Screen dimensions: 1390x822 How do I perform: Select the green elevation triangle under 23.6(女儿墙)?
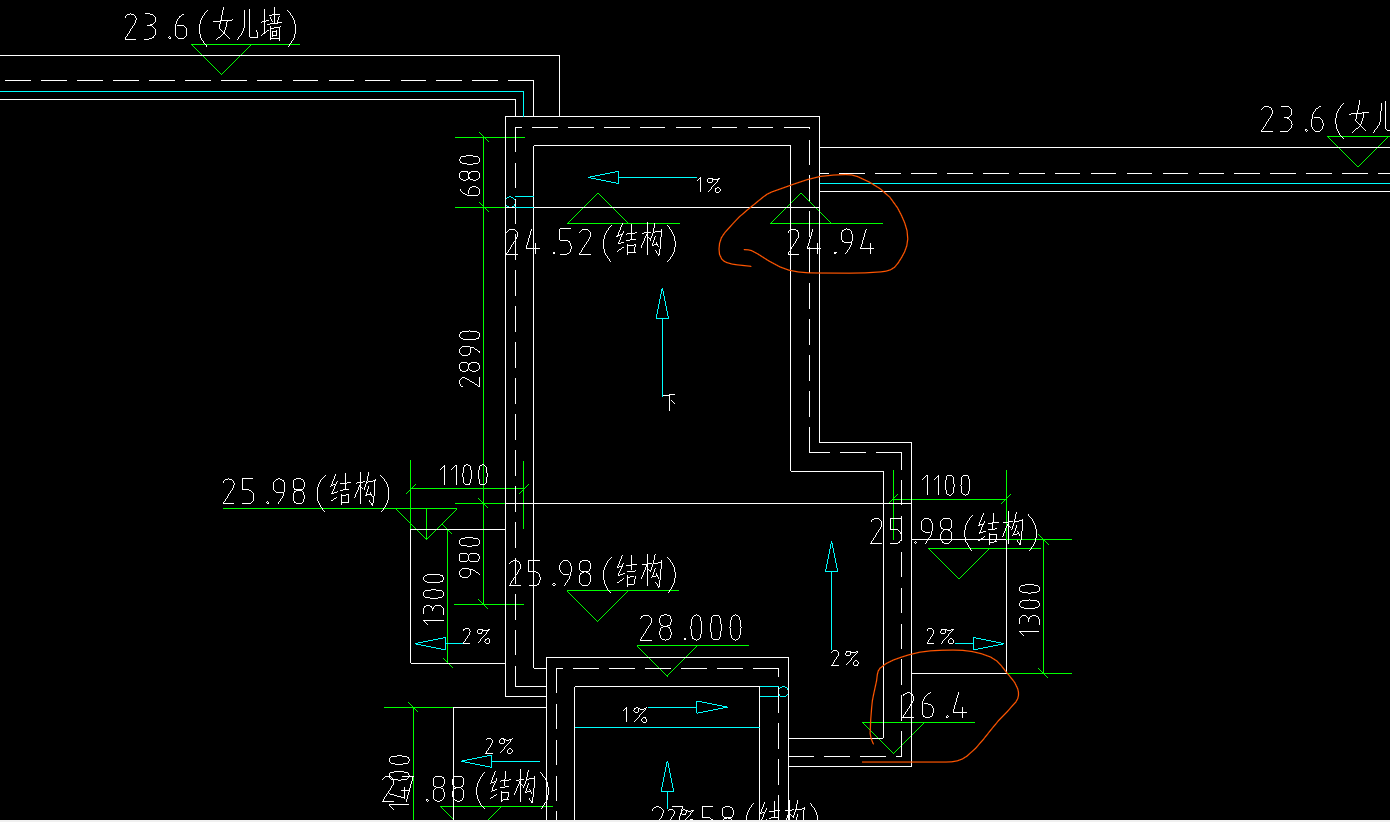(x=221, y=59)
